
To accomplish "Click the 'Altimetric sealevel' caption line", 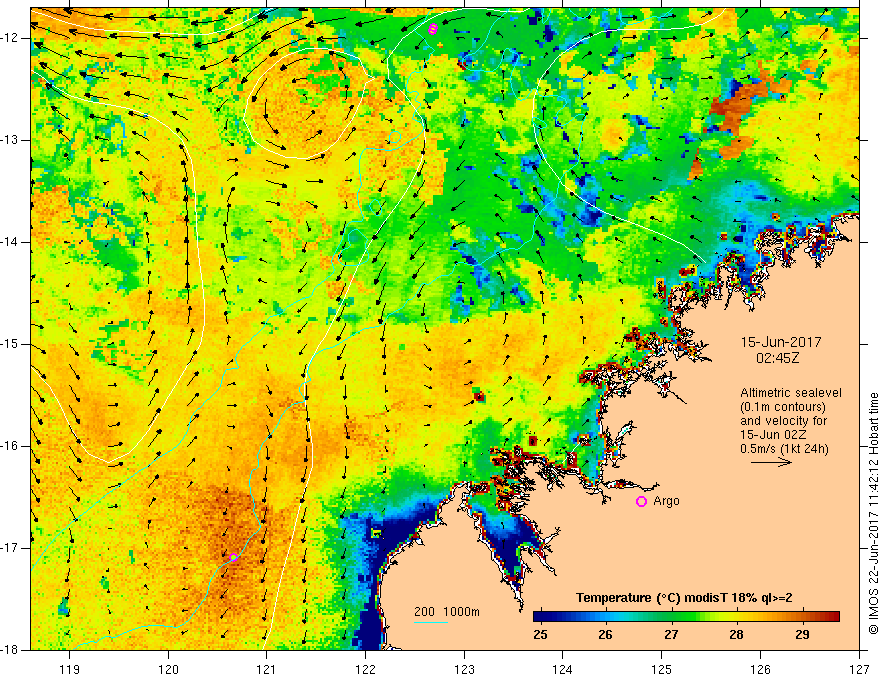I will pyautogui.click(x=791, y=393).
